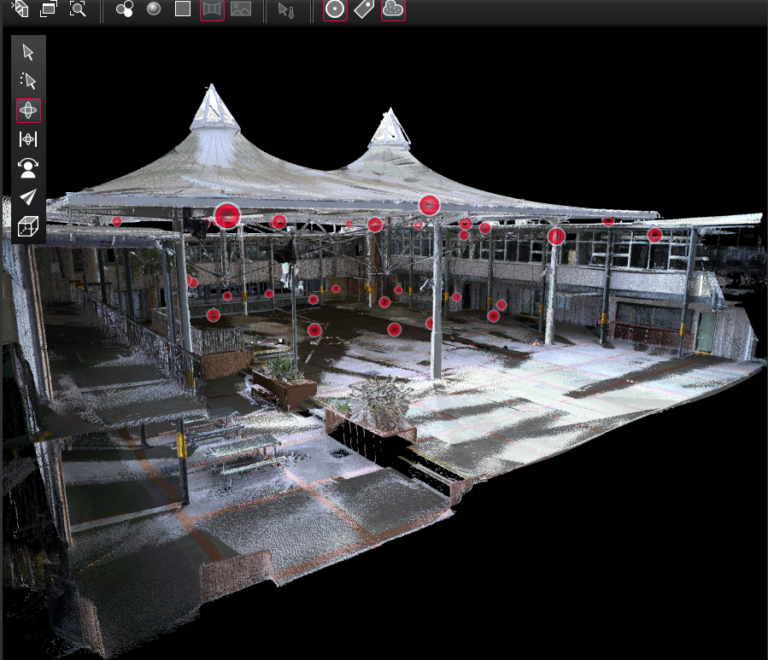The image size is (768, 660).
Task: Select red setup marker atop central front column
Action: pyautogui.click(x=430, y=205)
